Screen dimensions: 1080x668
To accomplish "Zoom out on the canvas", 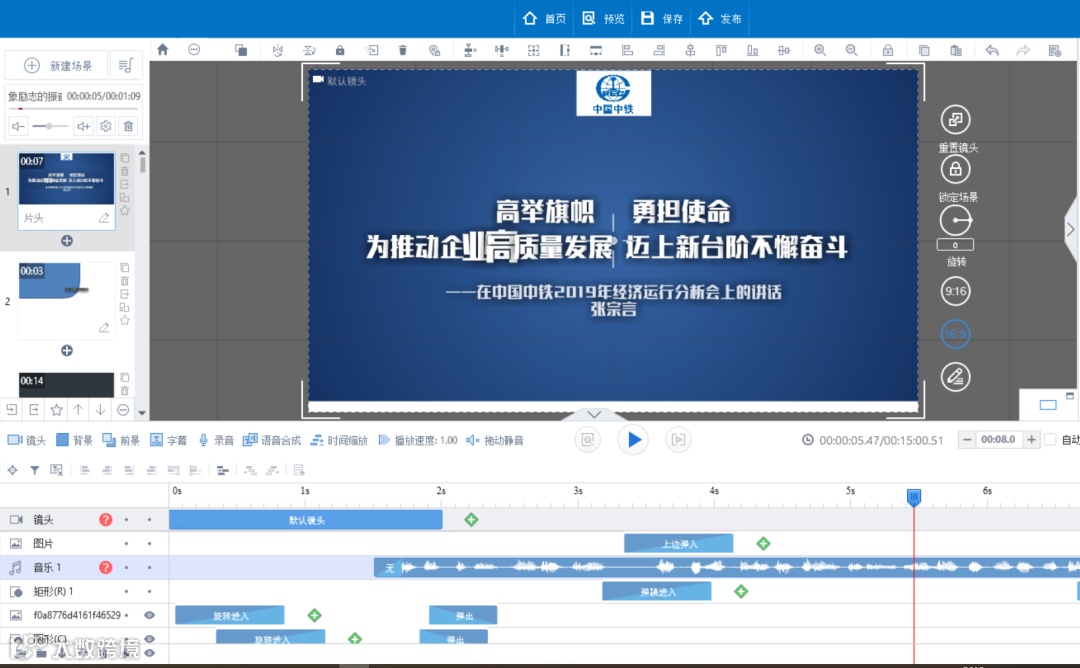I will coord(852,50).
